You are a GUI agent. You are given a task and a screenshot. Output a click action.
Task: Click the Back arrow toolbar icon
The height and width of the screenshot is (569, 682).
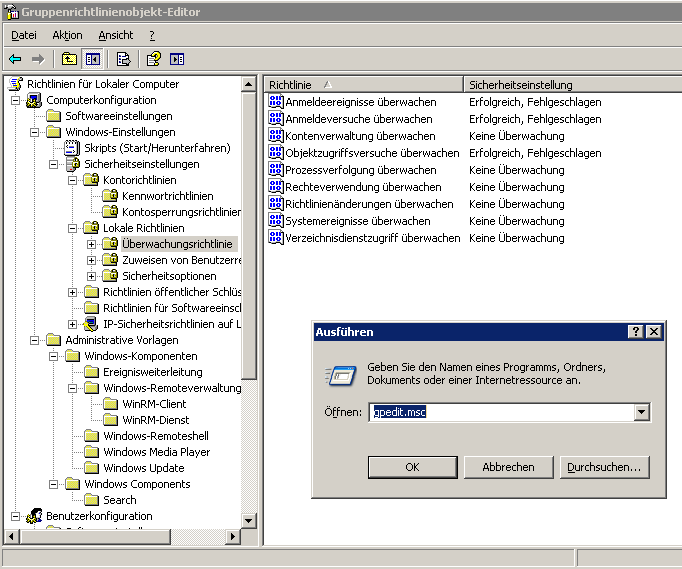click(15, 59)
